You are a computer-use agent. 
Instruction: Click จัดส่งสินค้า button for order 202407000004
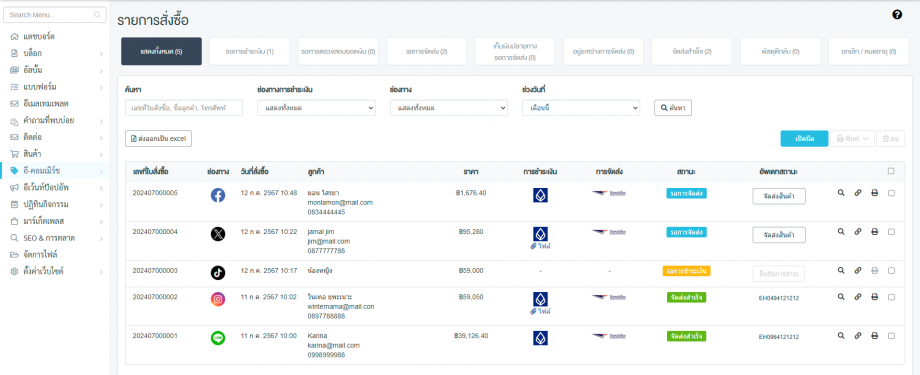coord(779,235)
